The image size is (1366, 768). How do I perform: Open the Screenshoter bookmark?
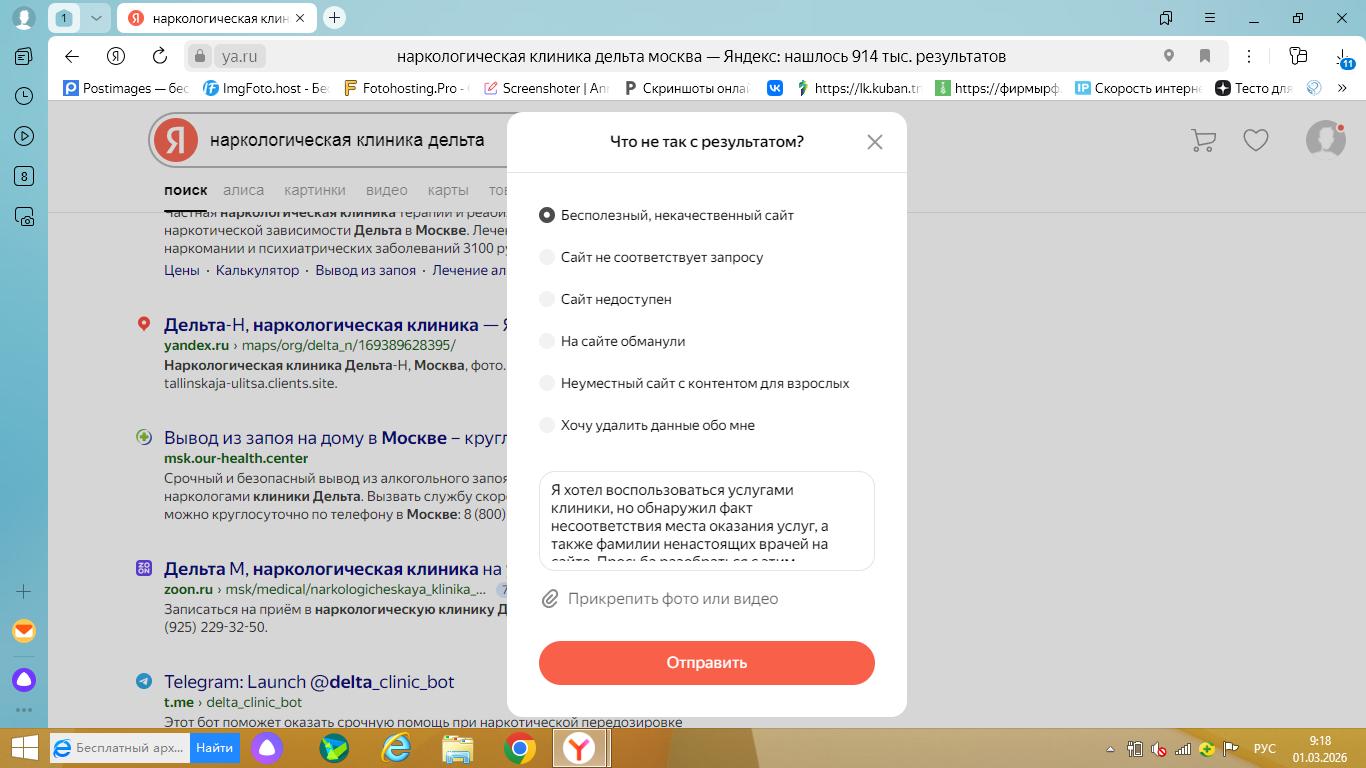[546, 88]
